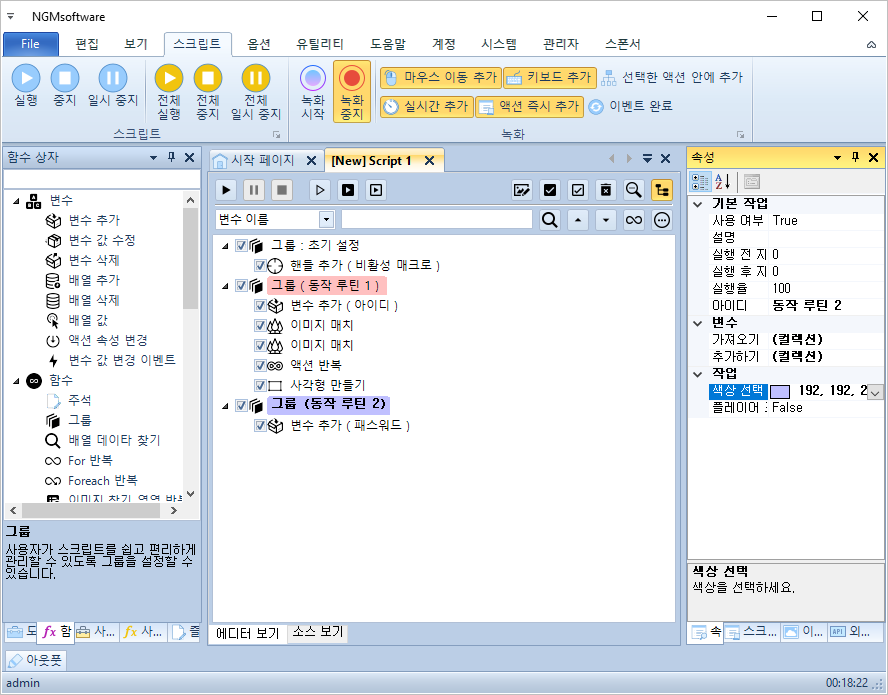This screenshot has height=695, width=888.
Task: Switch to the 유틸리티 ribbon tab
Action: coord(320,44)
